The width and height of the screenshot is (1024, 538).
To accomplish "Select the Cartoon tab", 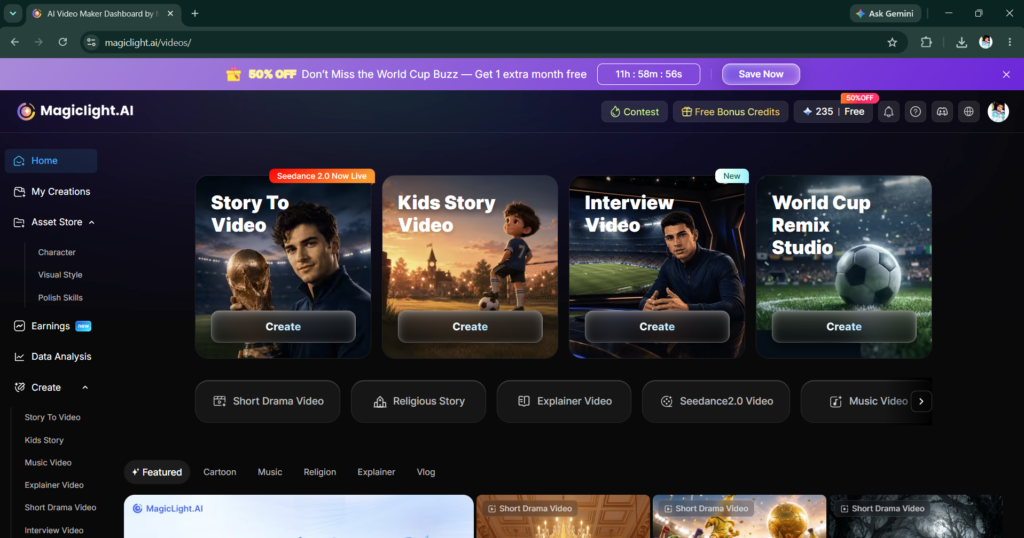I will (219, 472).
